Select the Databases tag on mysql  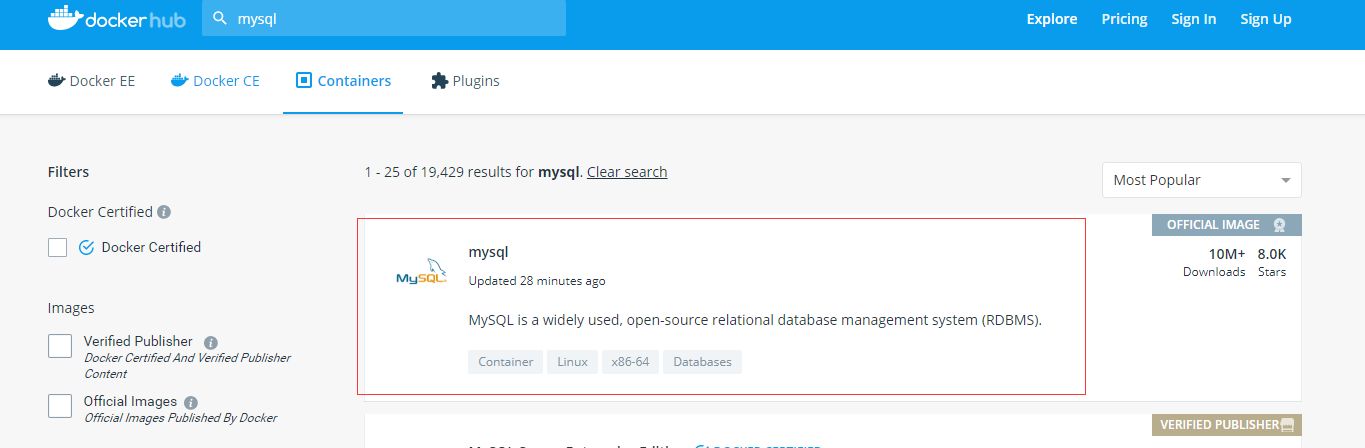[702, 362]
